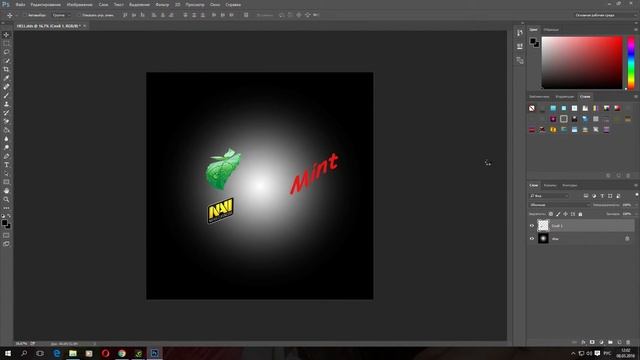Image resolution: width=640 pixels, height=360 pixels.
Task: Open the layer filter Вид dropdown
Action: [x=549, y=196]
